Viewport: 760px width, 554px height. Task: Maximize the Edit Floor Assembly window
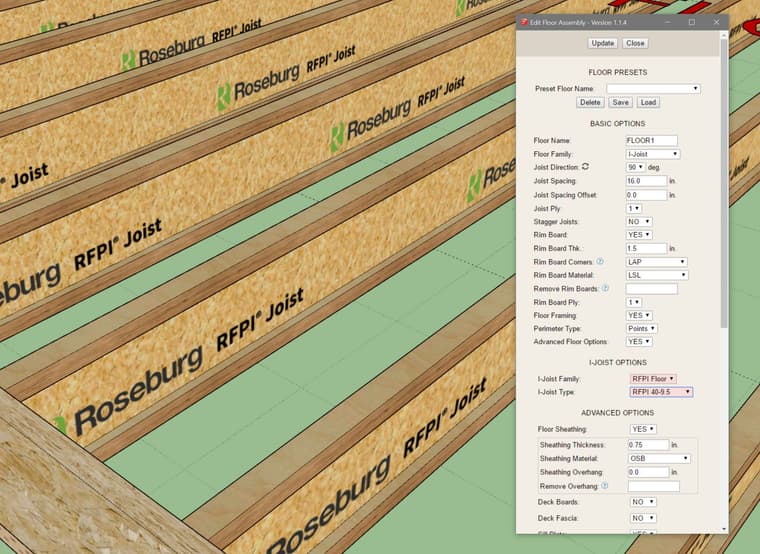[691, 21]
